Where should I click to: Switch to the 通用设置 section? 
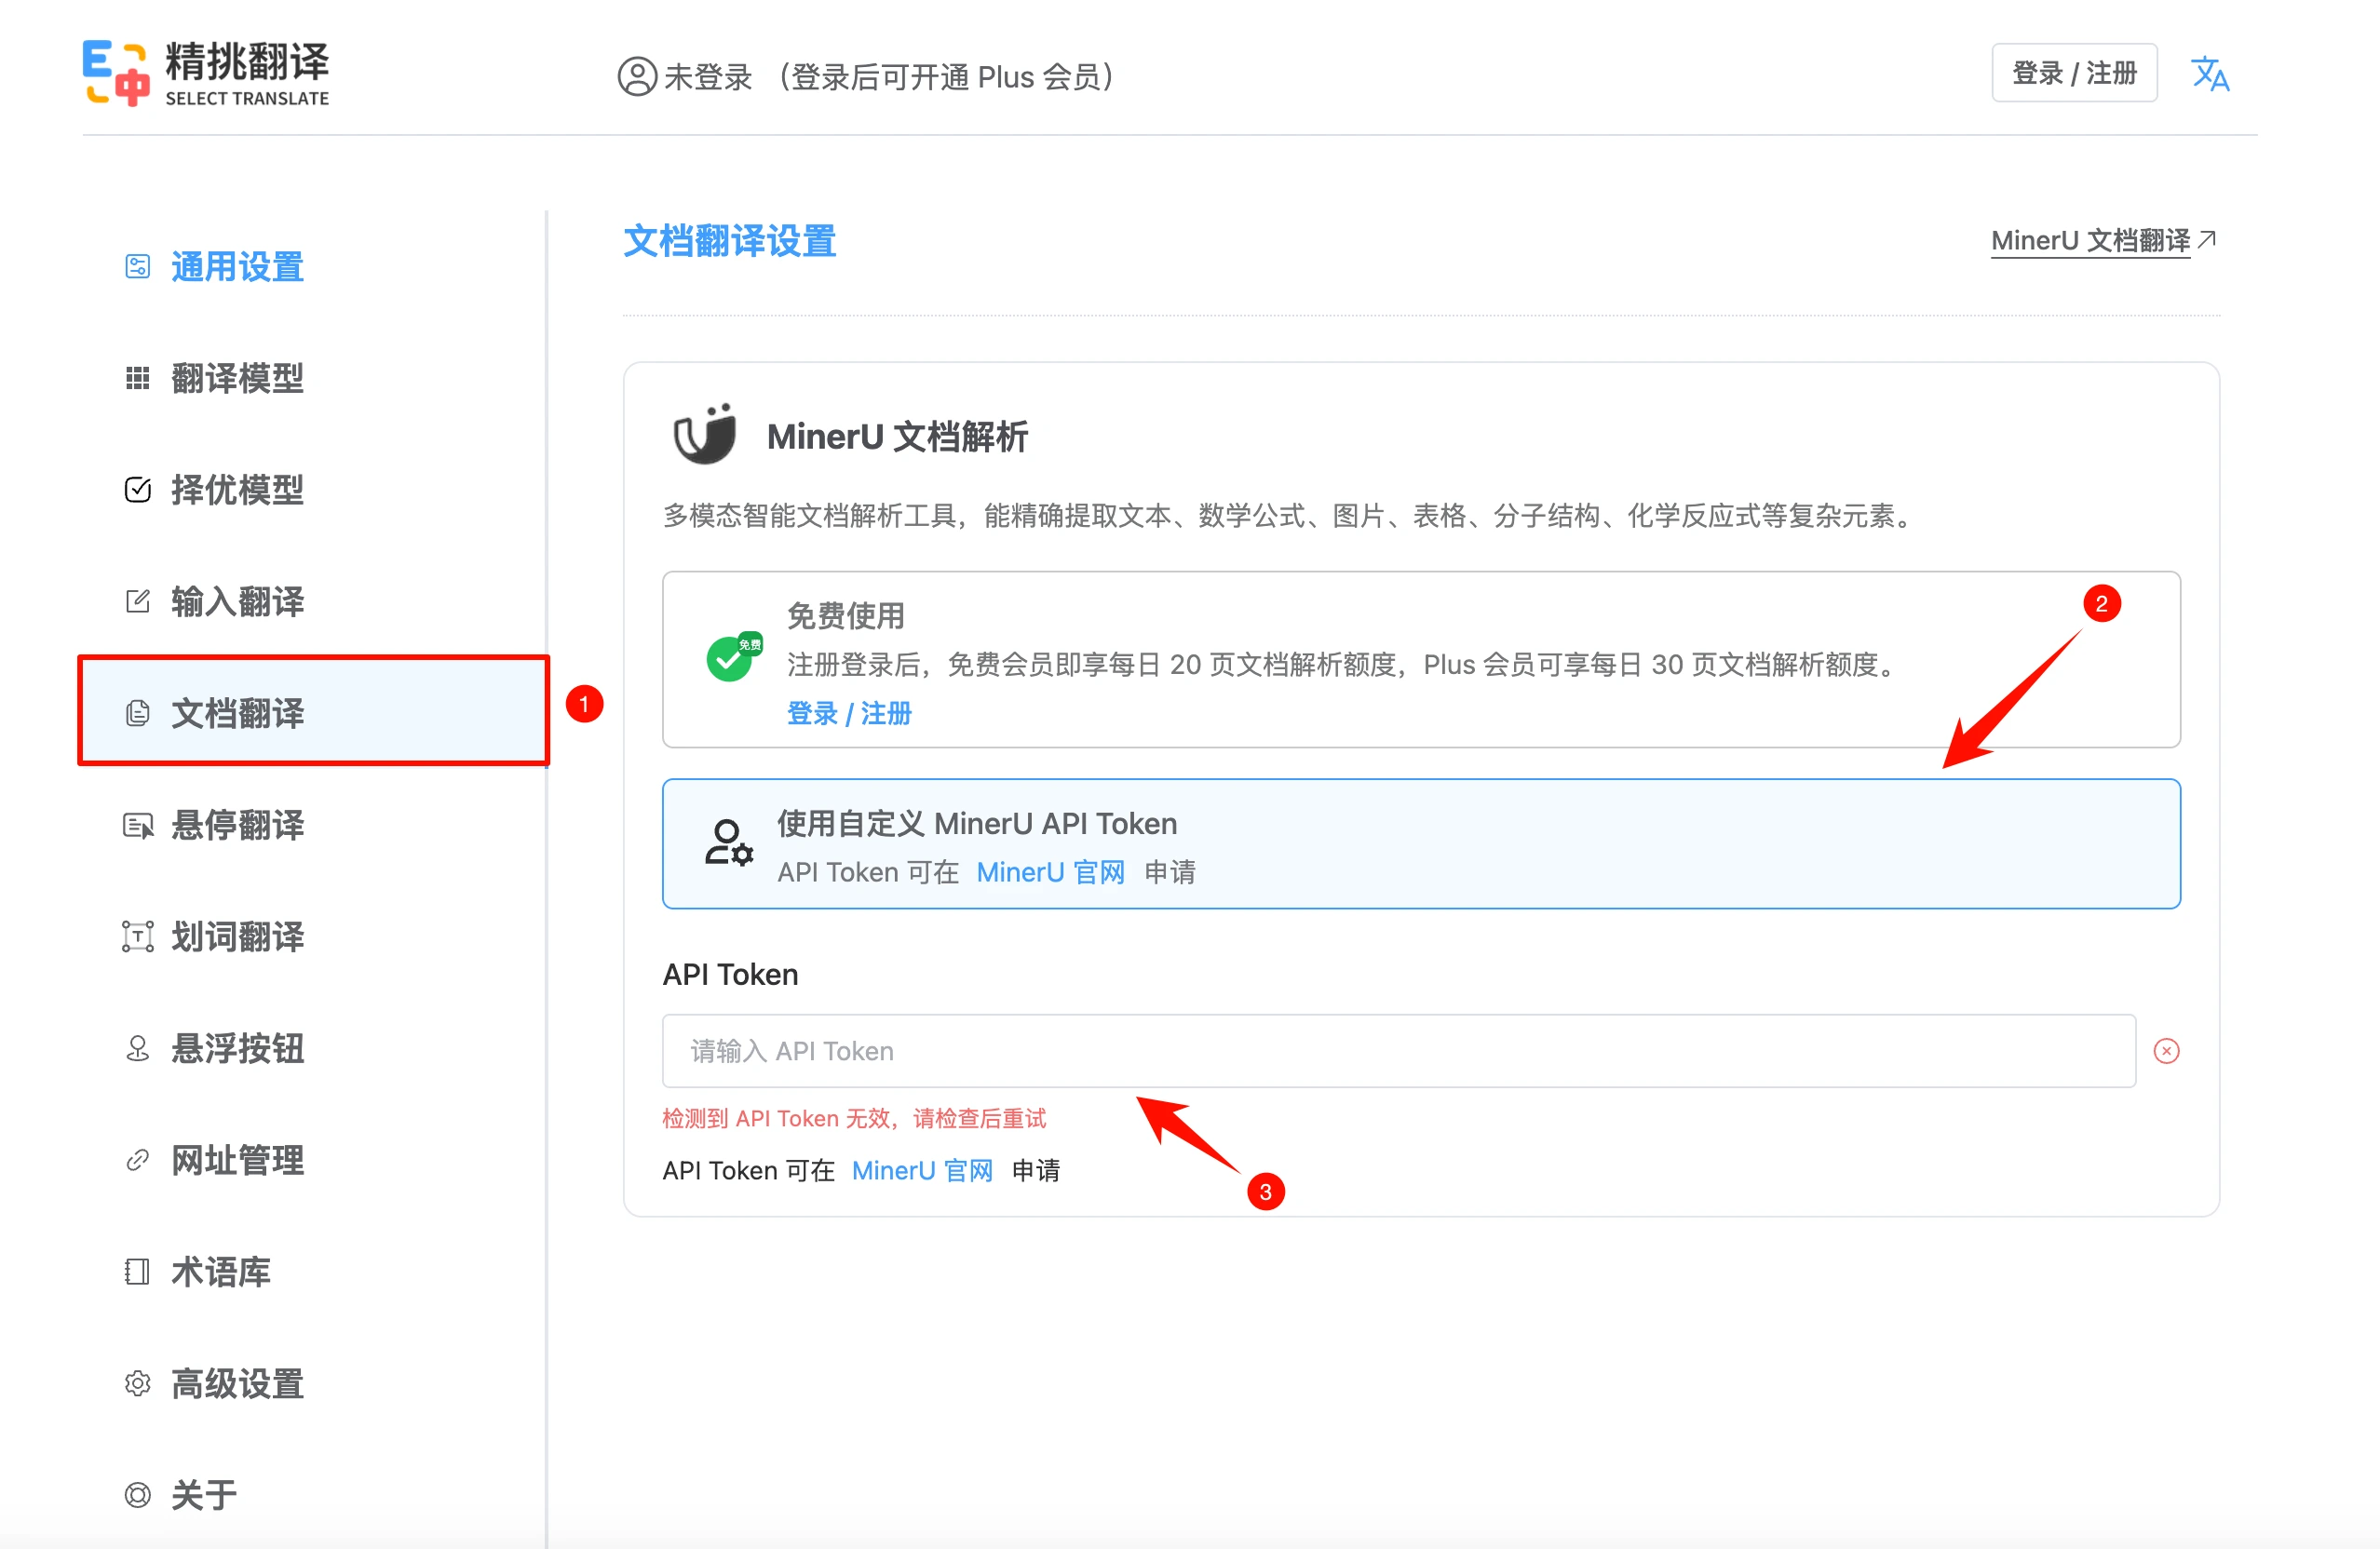coord(237,266)
